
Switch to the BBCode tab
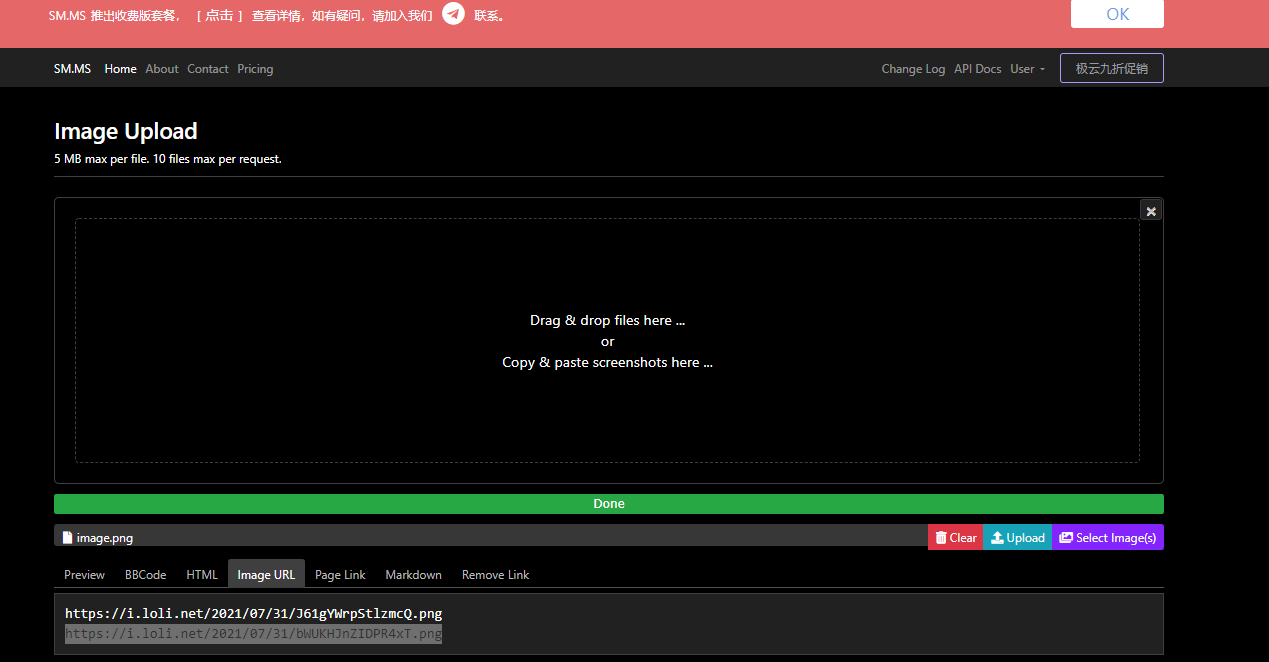(x=146, y=574)
